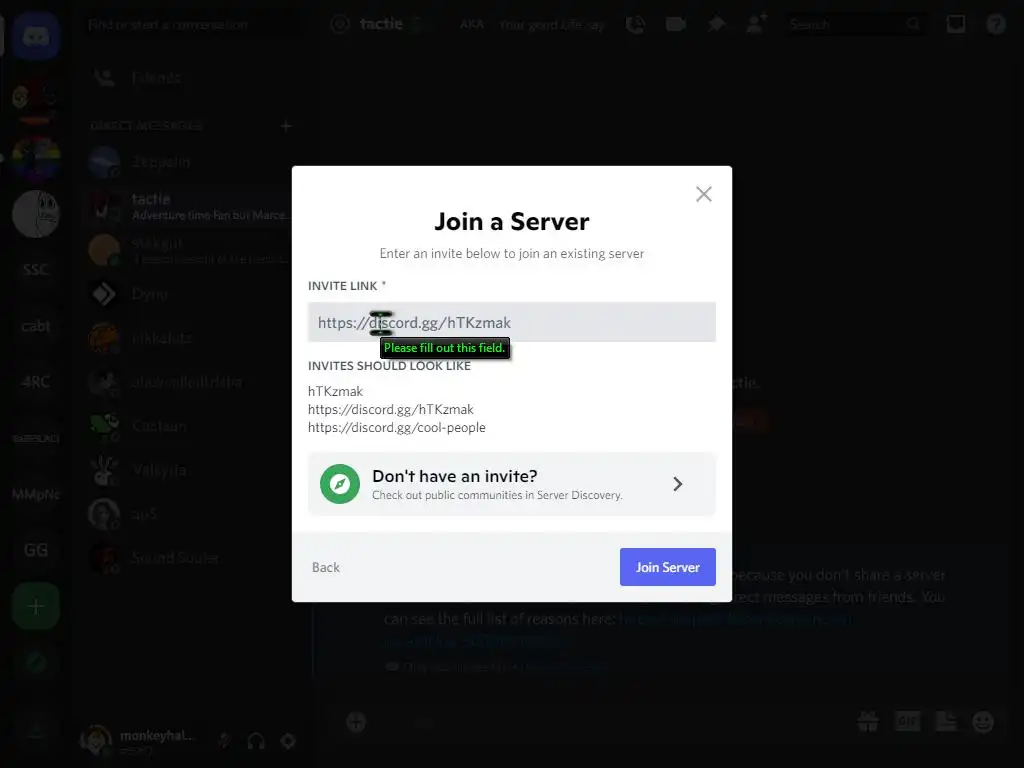Toggle deafen headphones in user panel
The image size is (1024, 768).
click(x=256, y=741)
